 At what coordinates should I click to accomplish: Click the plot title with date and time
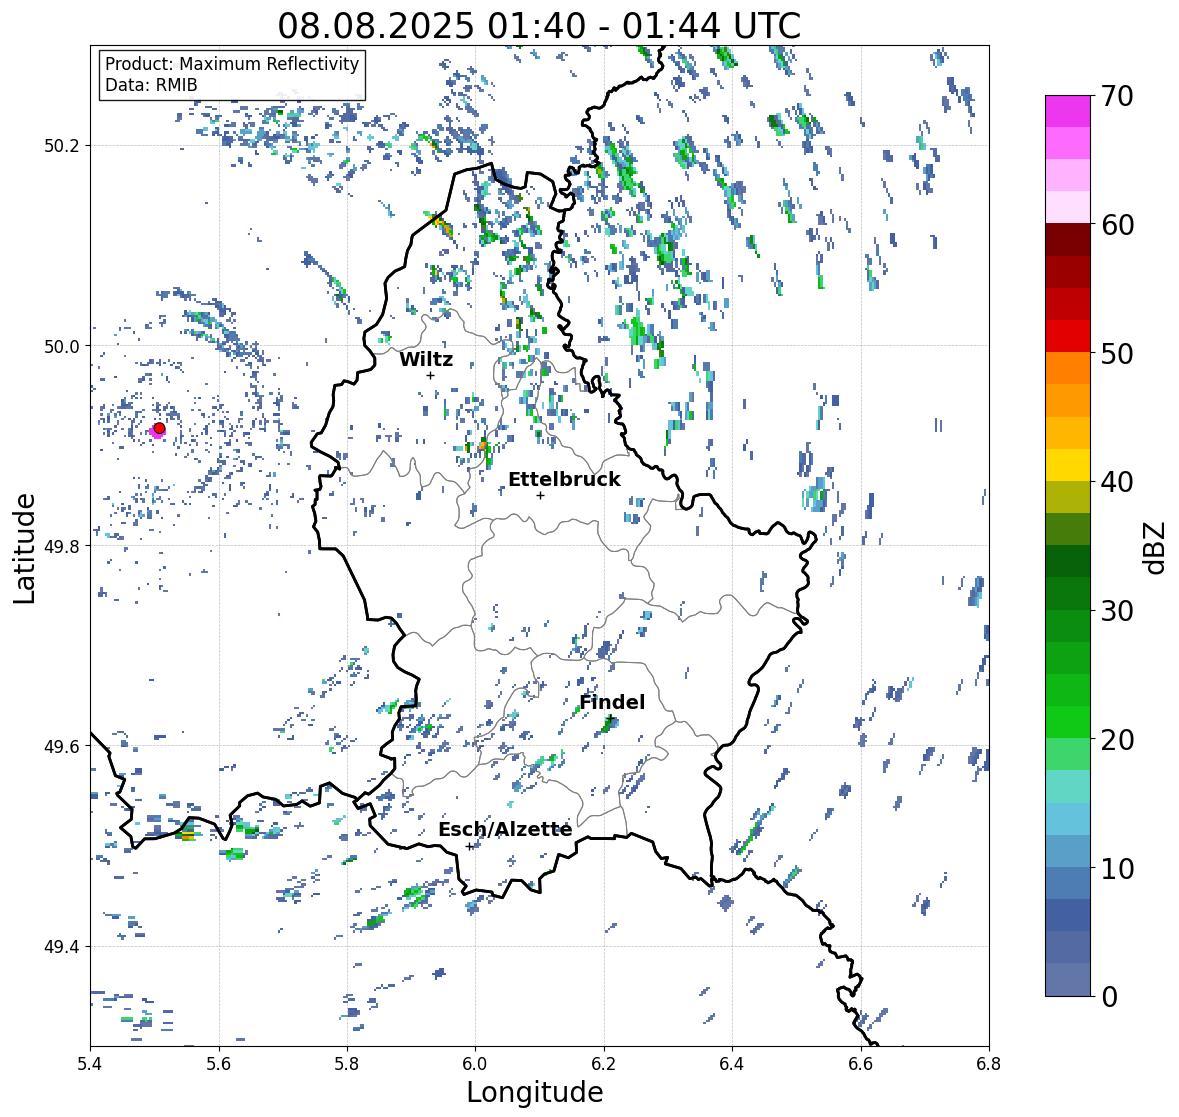click(x=539, y=26)
